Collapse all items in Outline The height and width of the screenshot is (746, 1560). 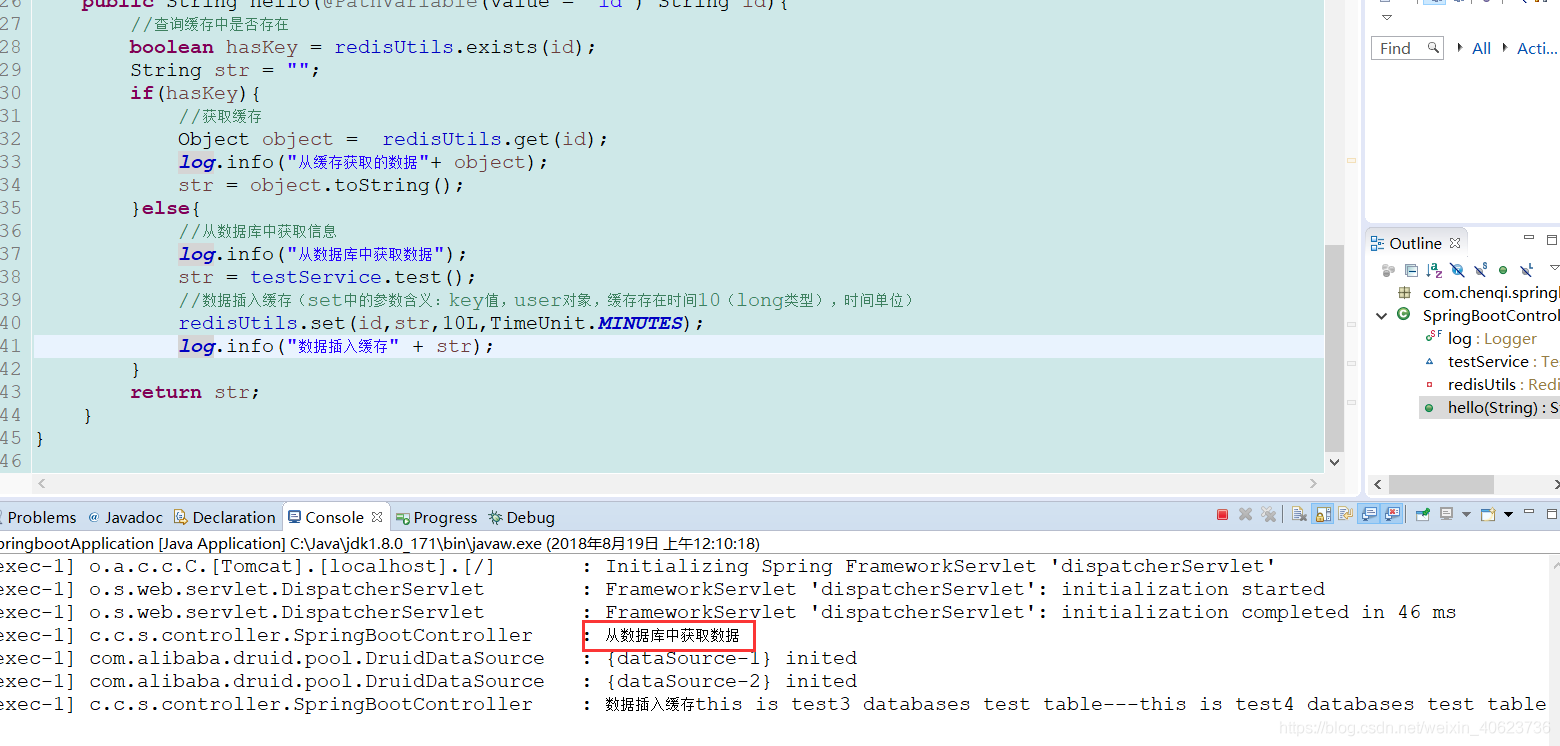(1411, 270)
